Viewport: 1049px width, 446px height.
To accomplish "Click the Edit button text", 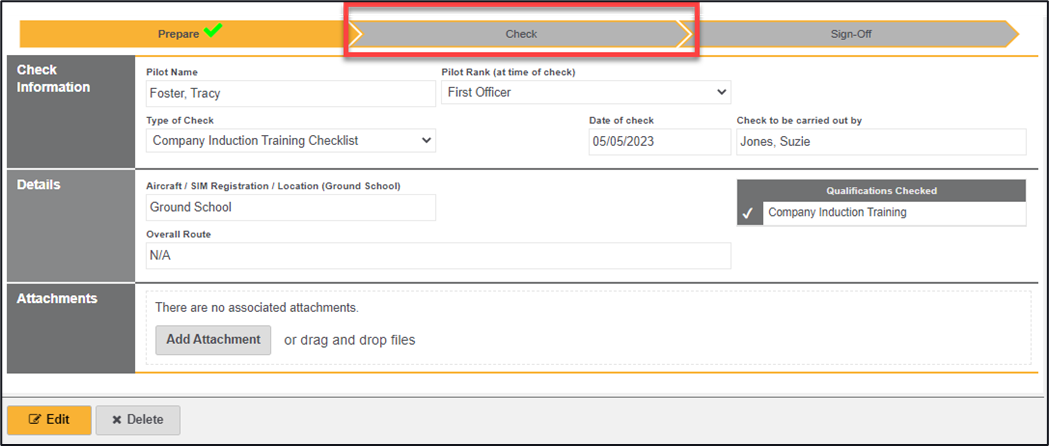I will (58, 420).
